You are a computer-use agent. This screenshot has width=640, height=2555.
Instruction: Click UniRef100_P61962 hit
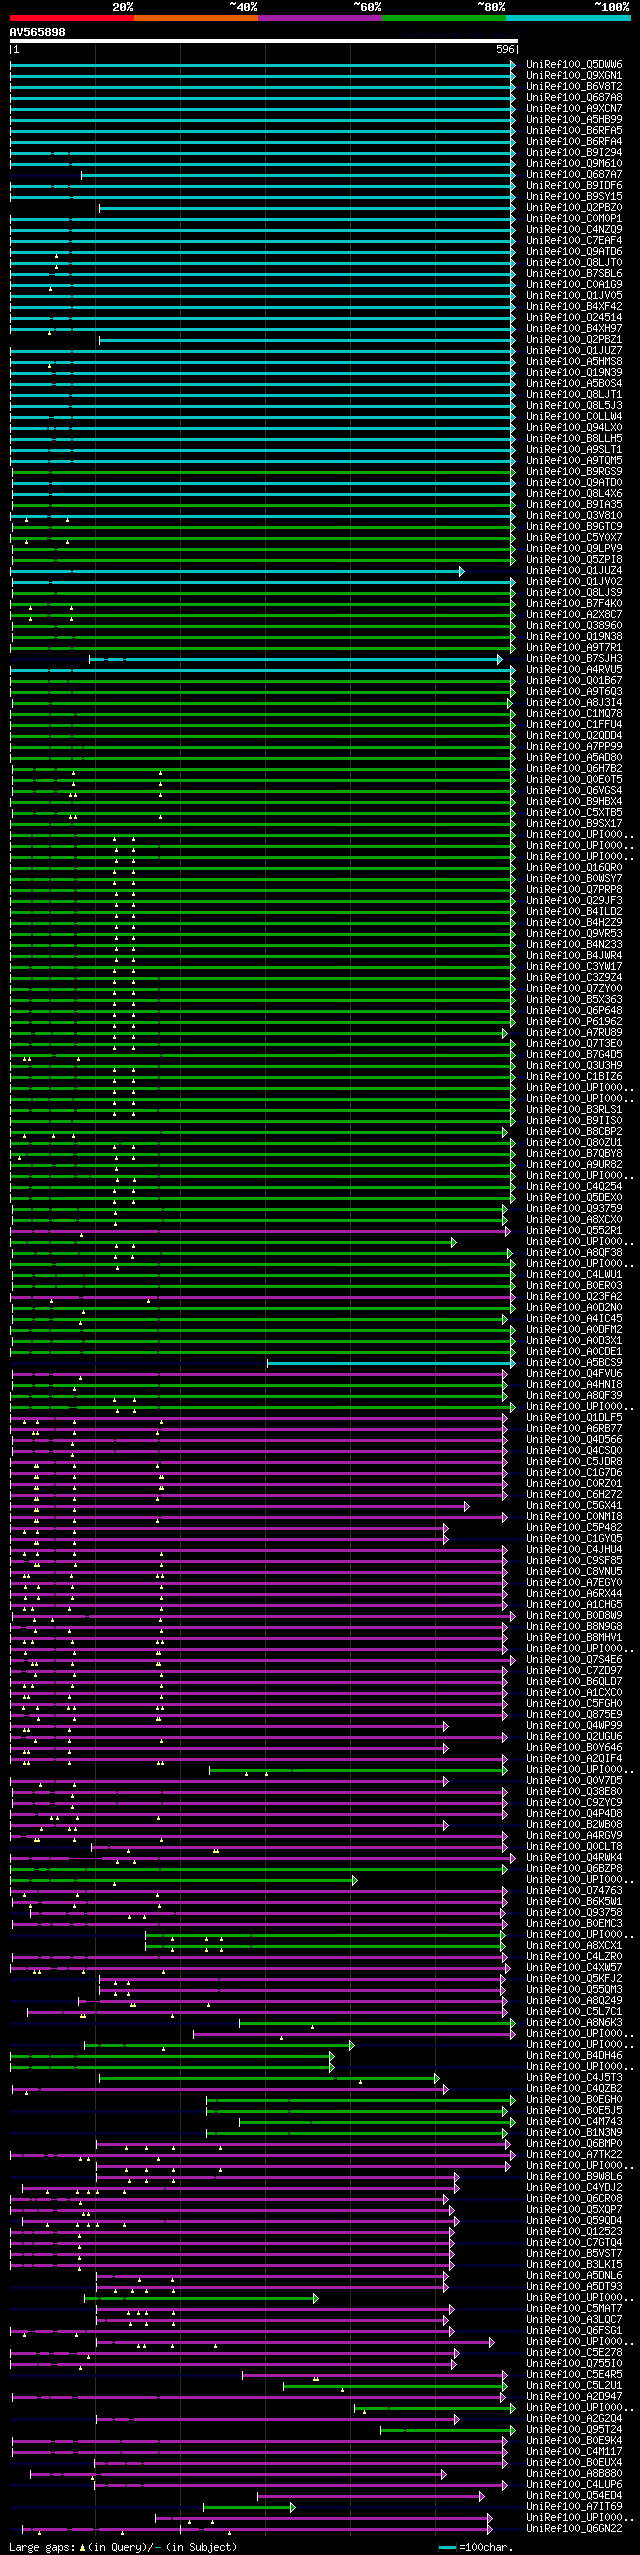click(x=574, y=1022)
